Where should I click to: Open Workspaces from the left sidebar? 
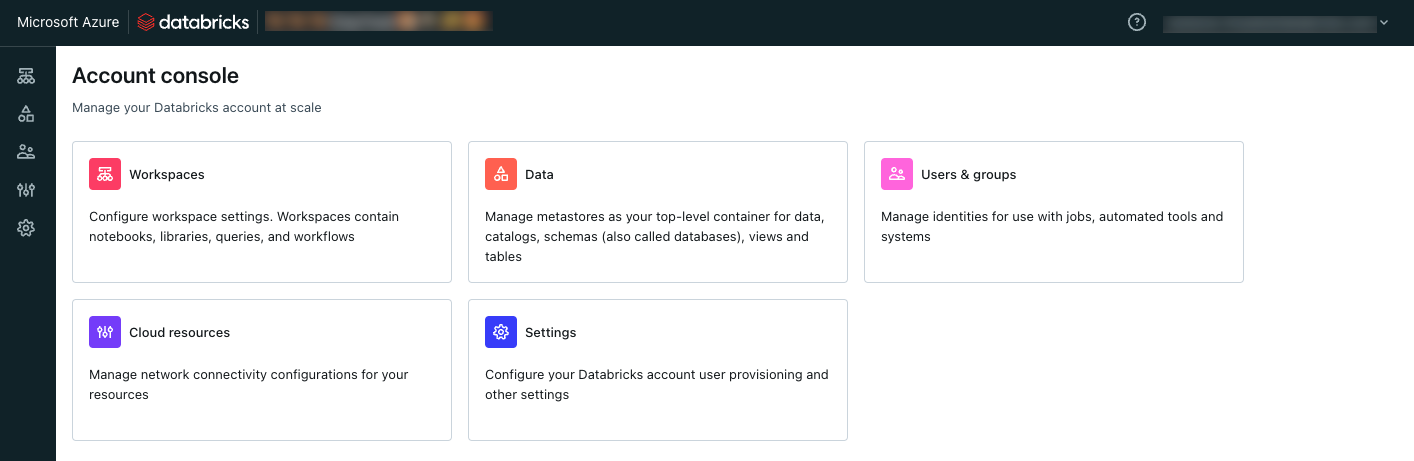click(x=26, y=76)
